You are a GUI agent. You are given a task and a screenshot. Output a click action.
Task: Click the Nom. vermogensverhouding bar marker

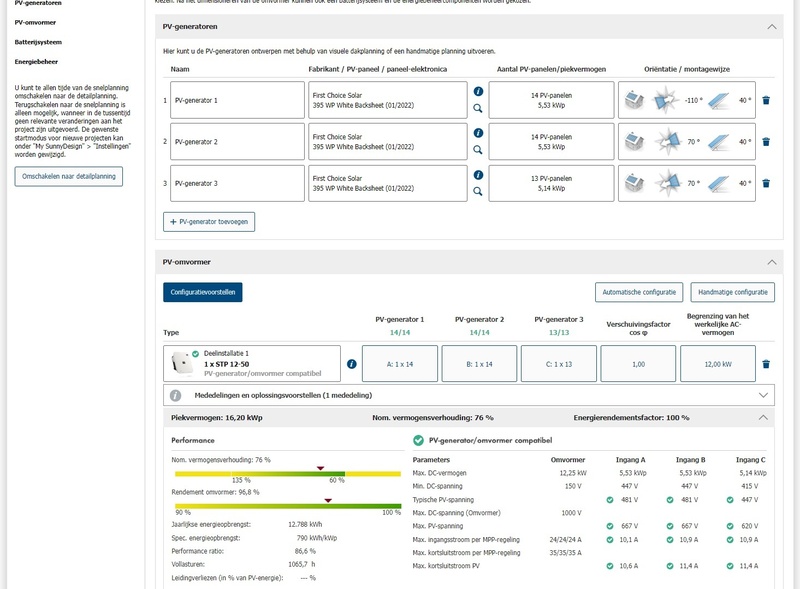[x=320, y=467]
